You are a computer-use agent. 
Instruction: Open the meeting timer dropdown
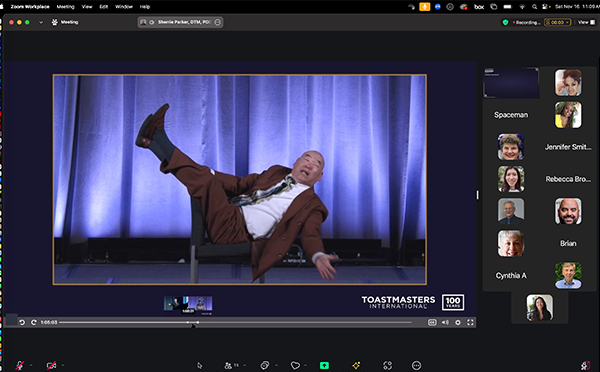(x=558, y=22)
